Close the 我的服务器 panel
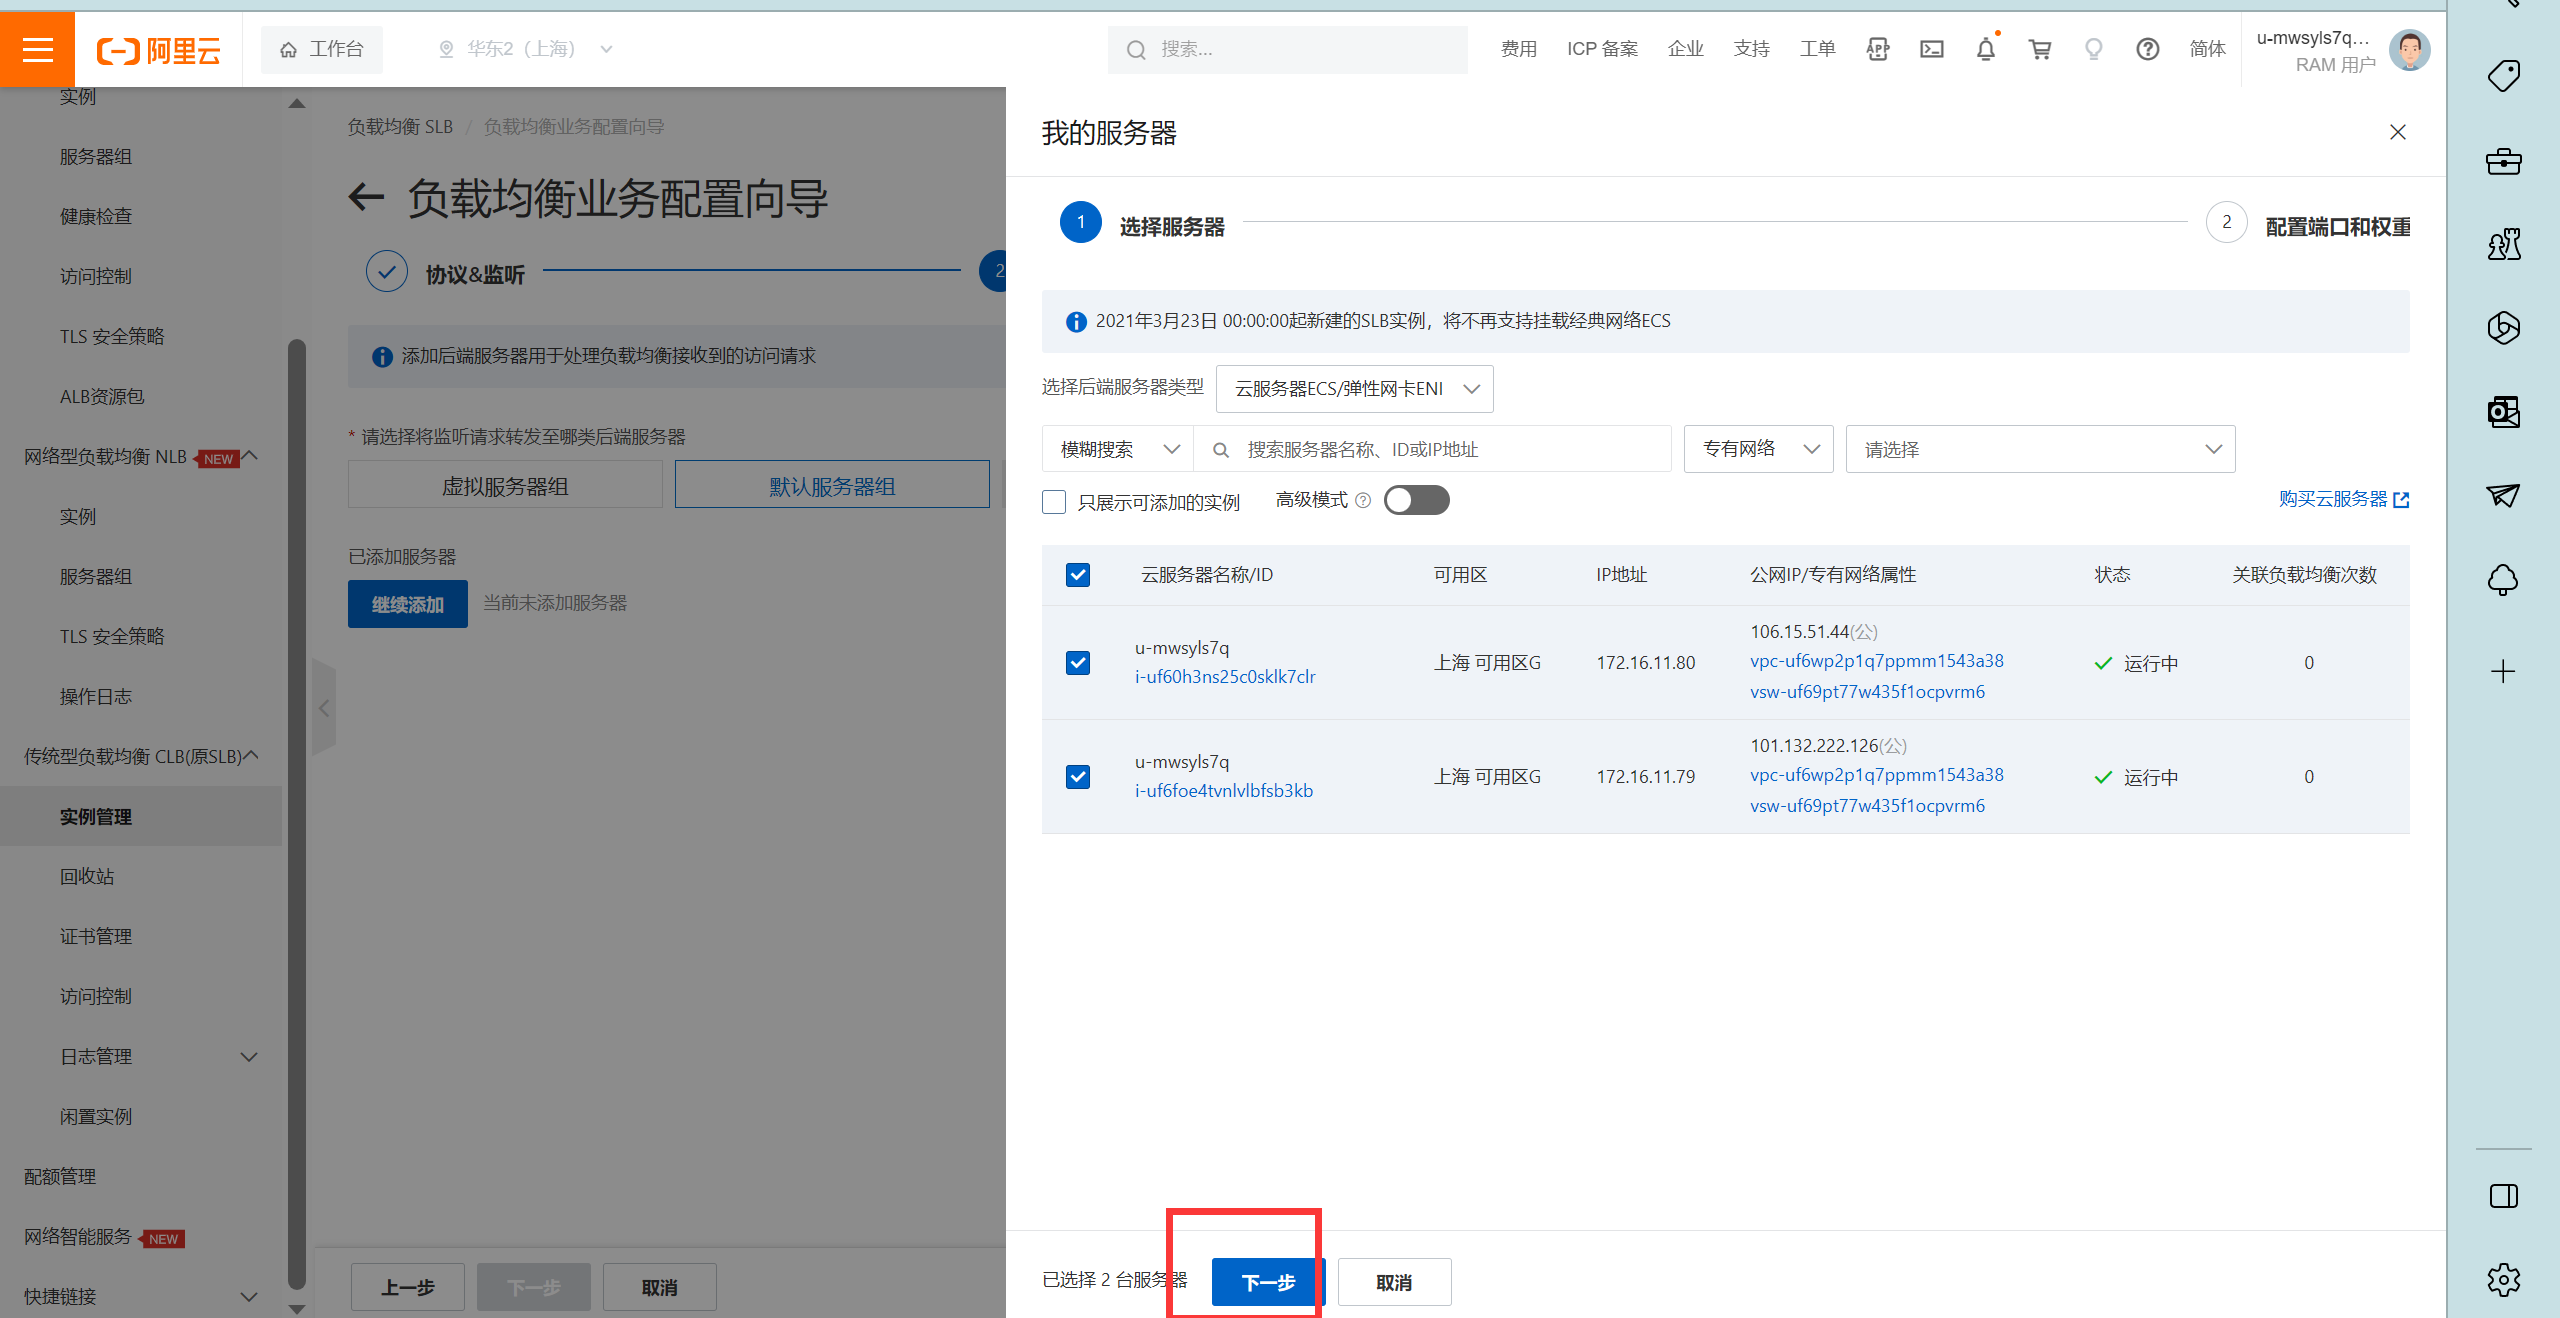Image resolution: width=2560 pixels, height=1318 pixels. (2398, 132)
